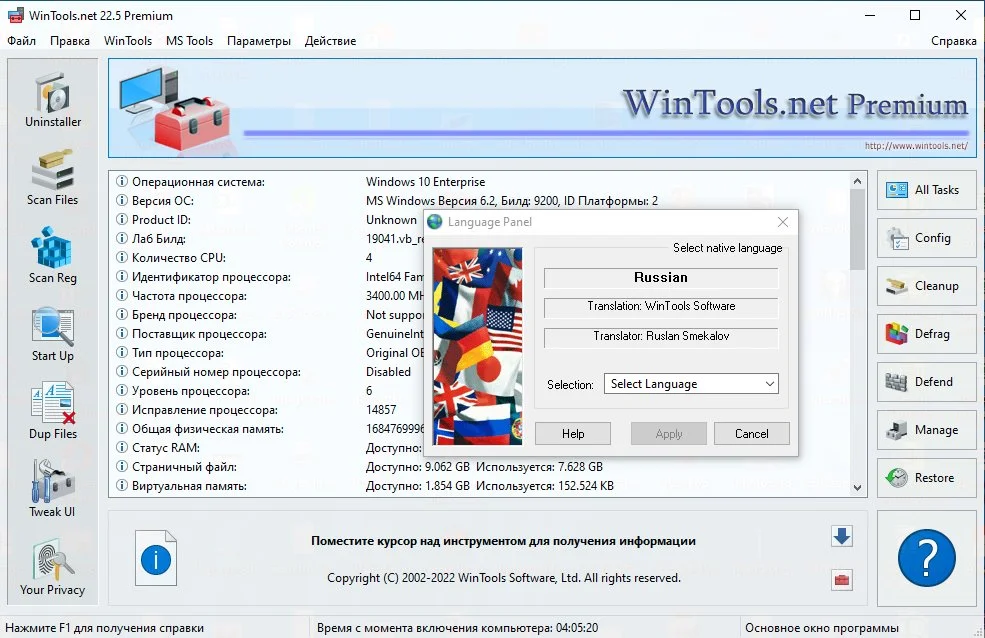Screen dimensions: 985x638
Task: Open the Scan Reg tool
Action: pos(53,256)
